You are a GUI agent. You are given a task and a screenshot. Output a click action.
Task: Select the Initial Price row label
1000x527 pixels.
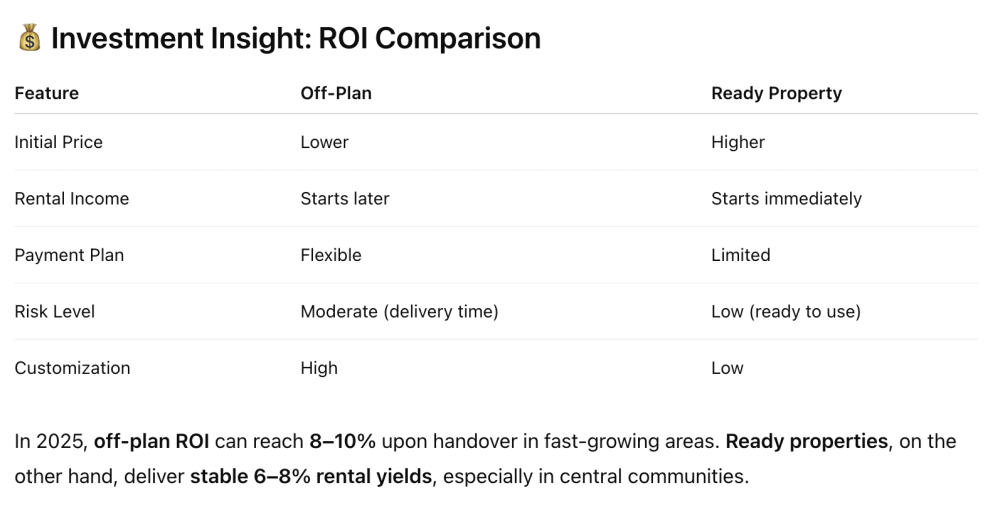coord(59,142)
